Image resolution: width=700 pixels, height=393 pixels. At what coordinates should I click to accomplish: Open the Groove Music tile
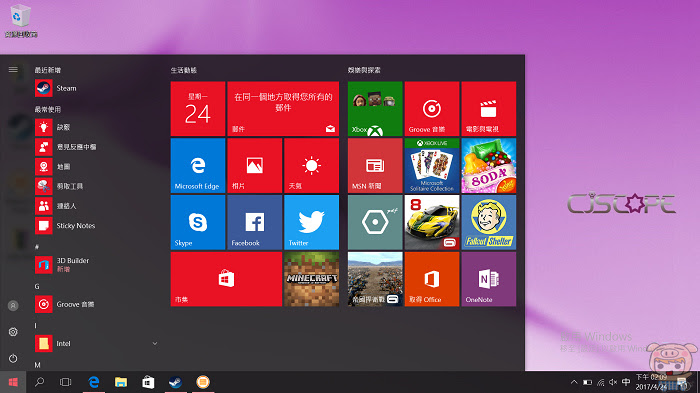432,109
